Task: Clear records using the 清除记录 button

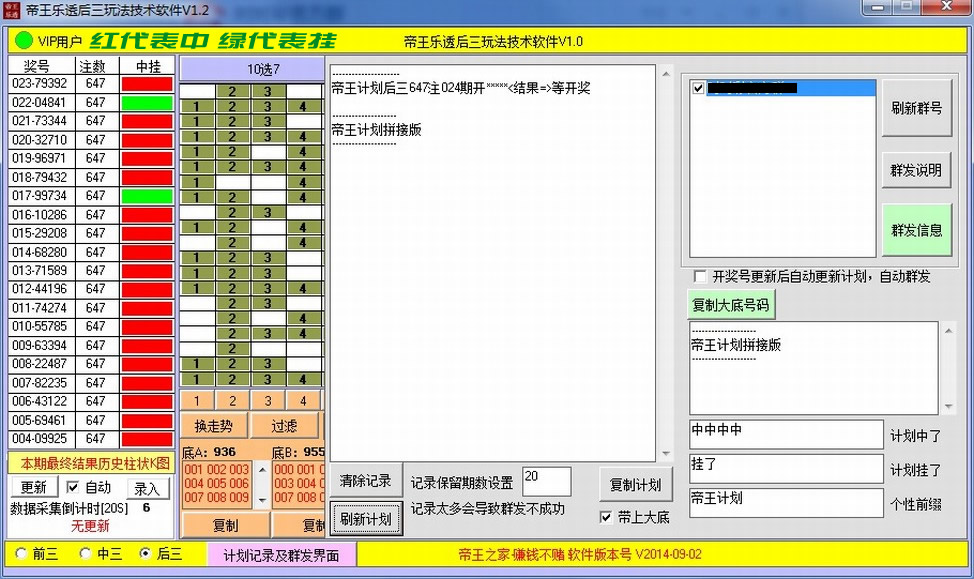Action: point(367,483)
